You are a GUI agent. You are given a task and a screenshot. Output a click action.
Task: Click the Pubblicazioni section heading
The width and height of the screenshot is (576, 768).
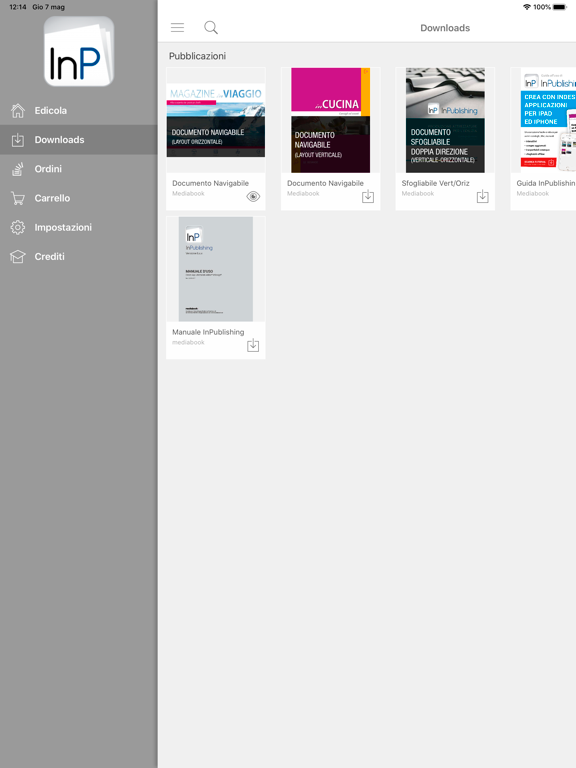pyautogui.click(x=197, y=56)
